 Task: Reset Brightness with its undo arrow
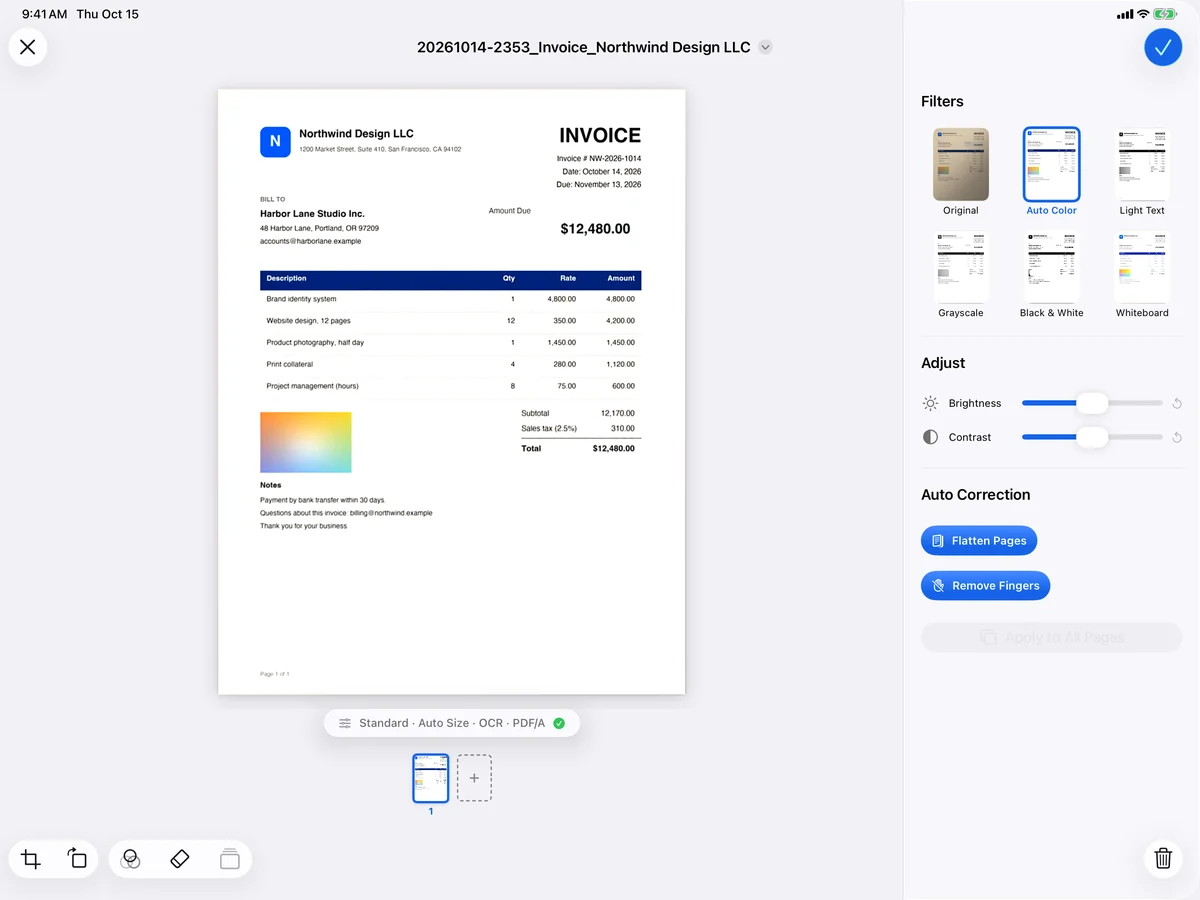[x=1177, y=404]
